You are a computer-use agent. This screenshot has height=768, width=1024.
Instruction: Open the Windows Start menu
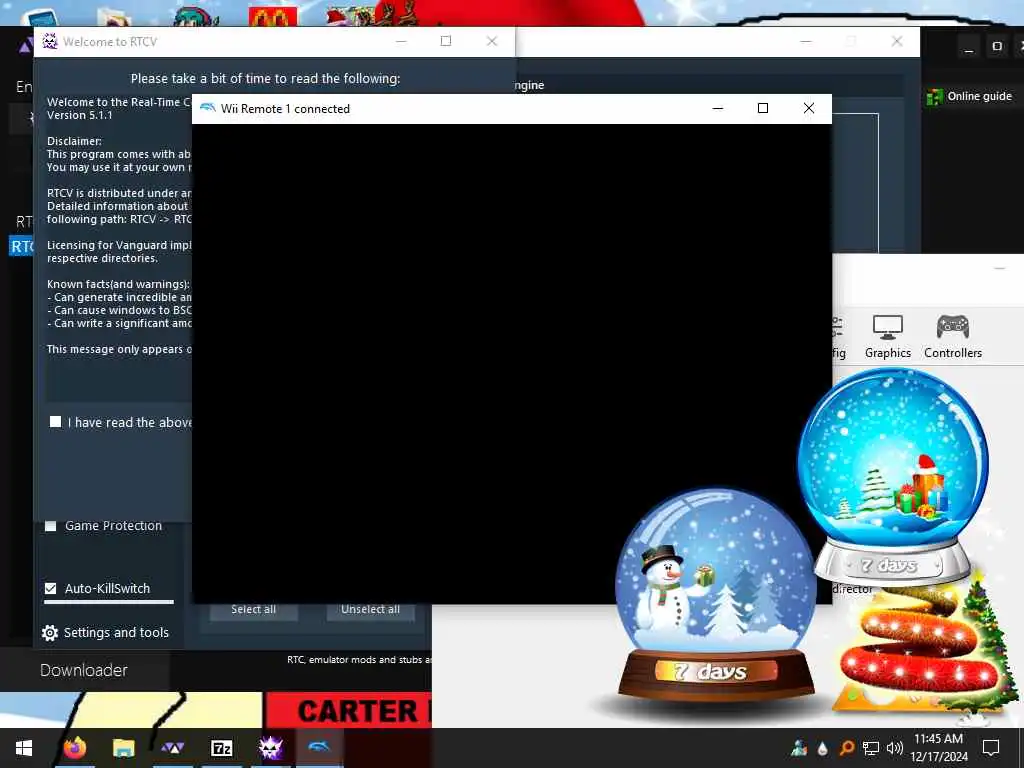pyautogui.click(x=24, y=748)
